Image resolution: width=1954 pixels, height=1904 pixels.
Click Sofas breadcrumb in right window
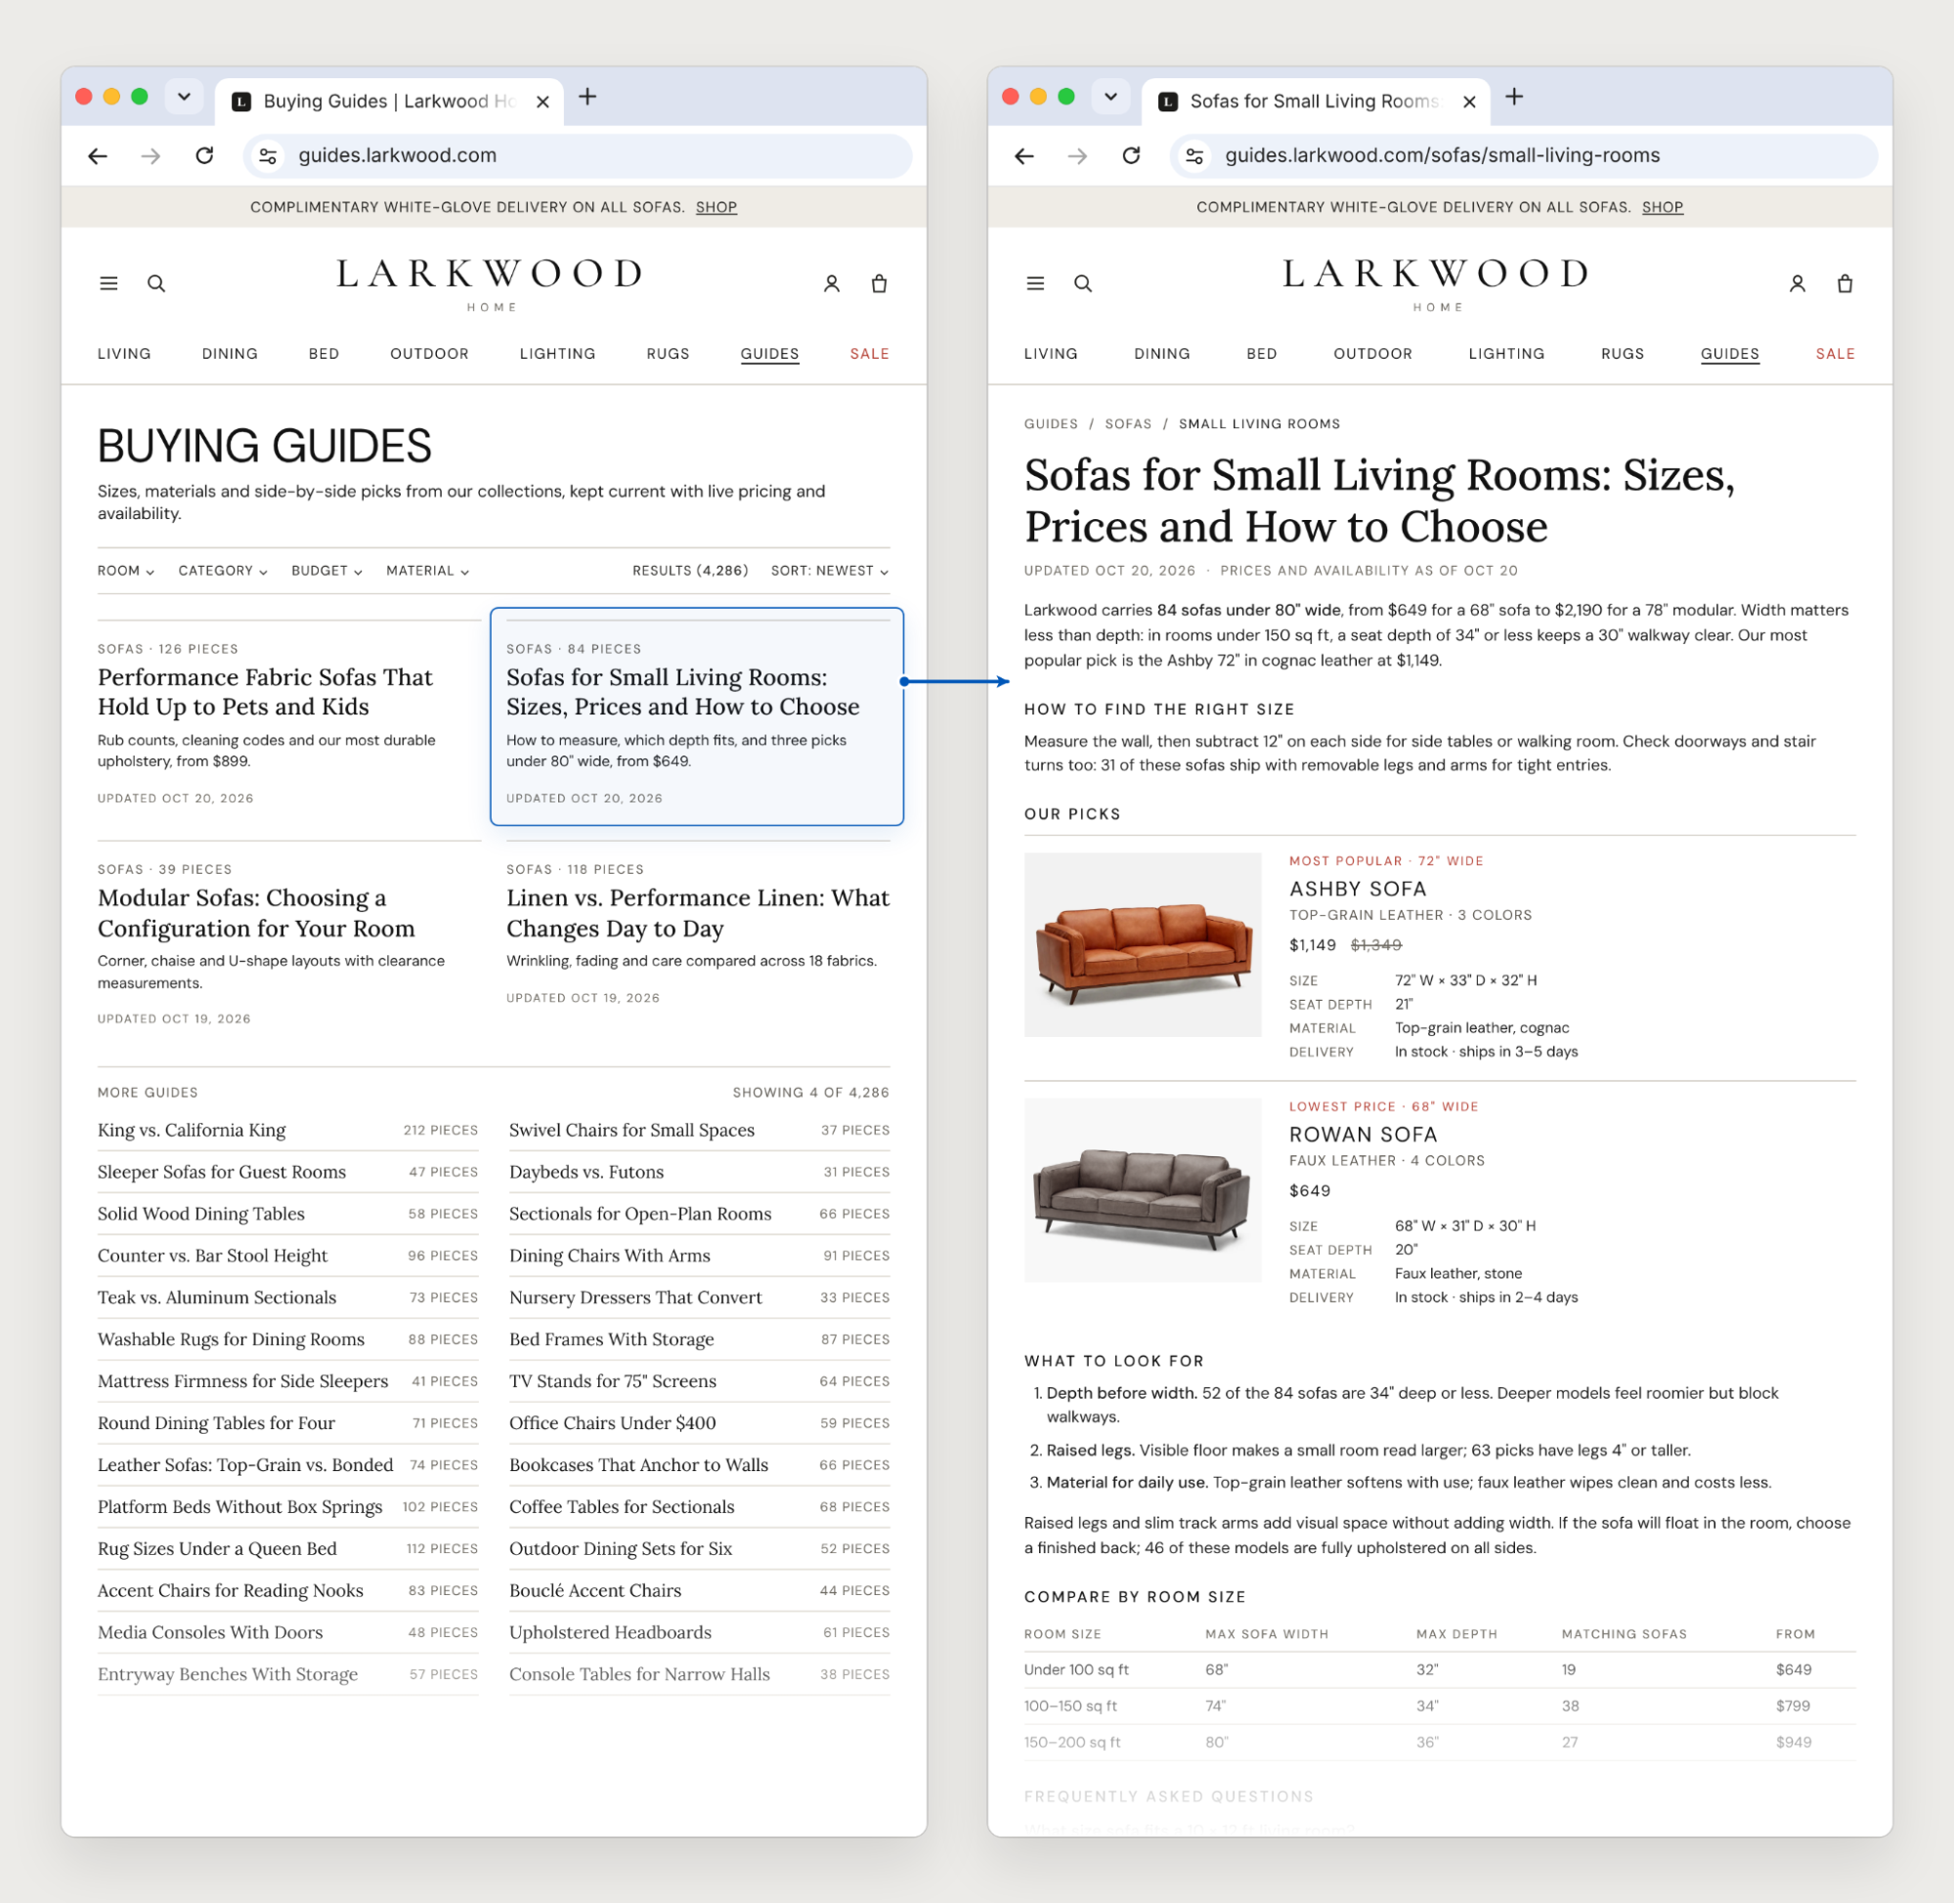coord(1129,424)
